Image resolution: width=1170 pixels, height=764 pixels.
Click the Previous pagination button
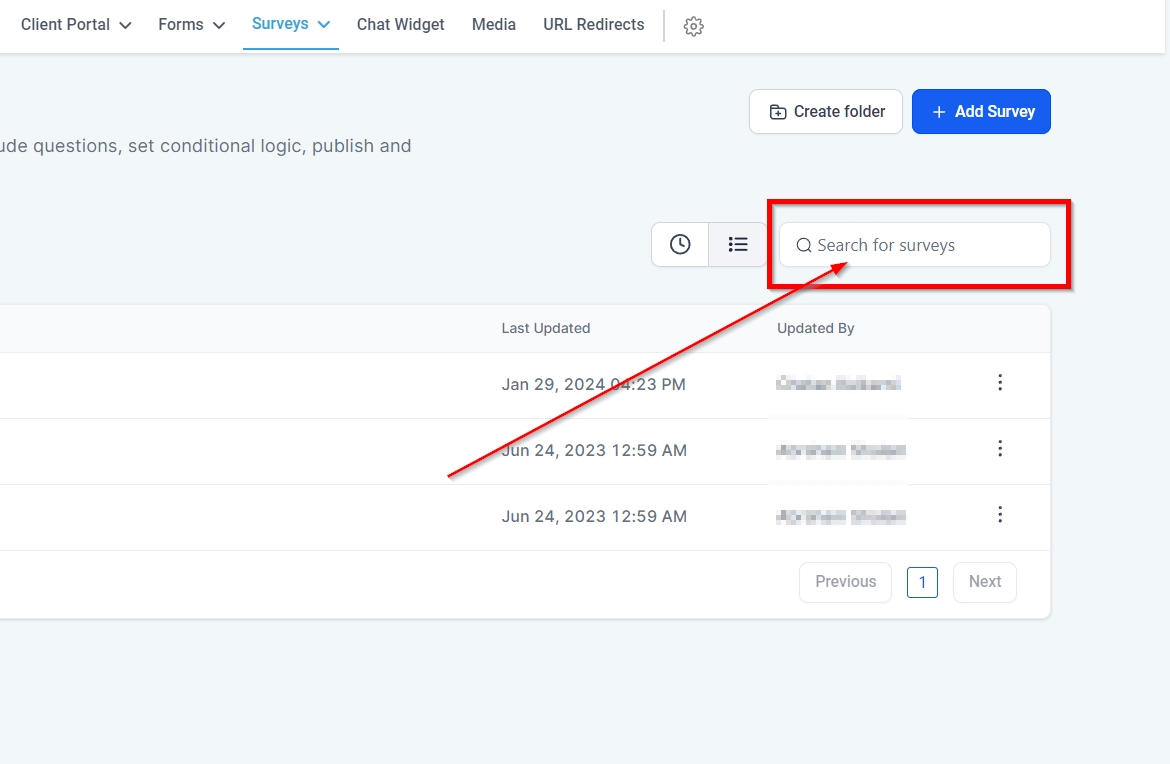pyautogui.click(x=845, y=582)
